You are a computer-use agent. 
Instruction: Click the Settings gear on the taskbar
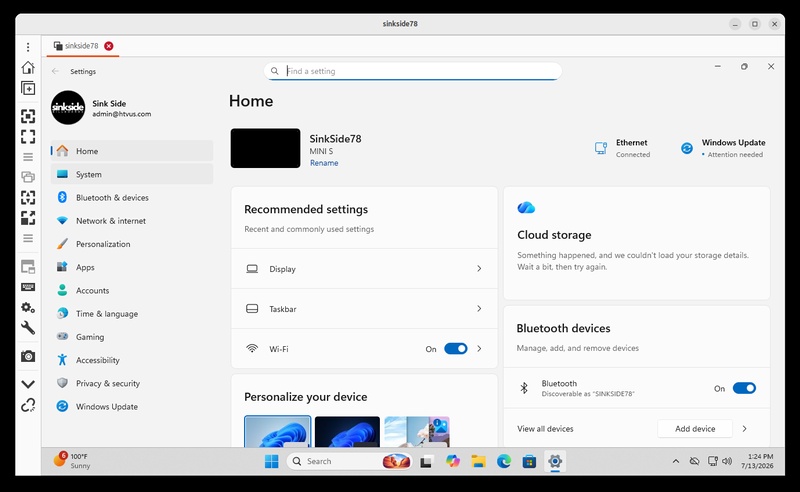(555, 461)
